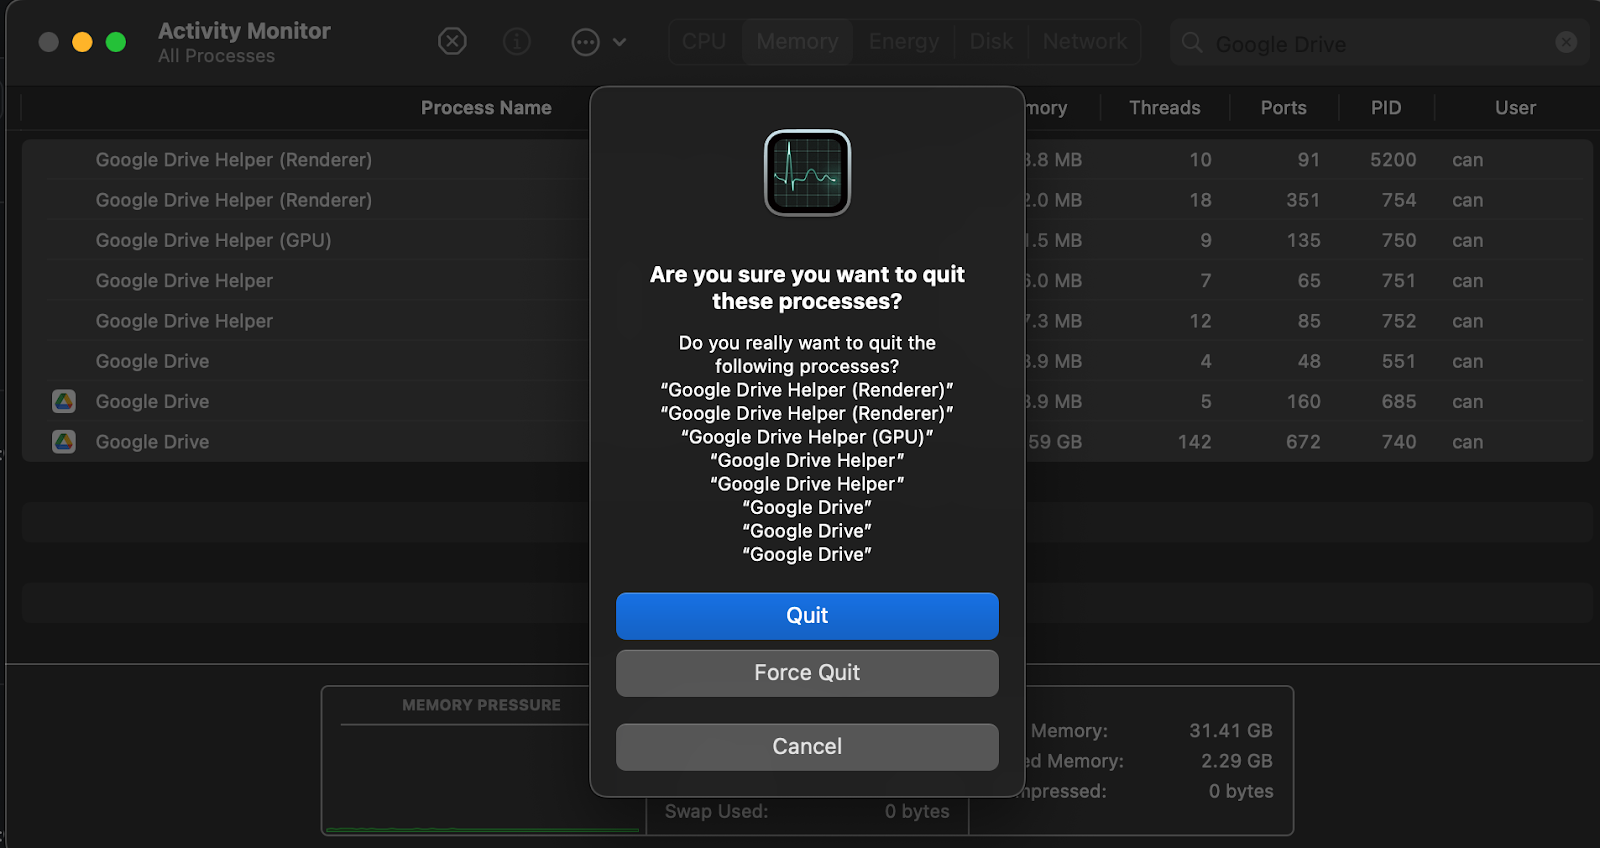Viewport: 1600px width, 848px height.
Task: Select Google Drive Helper row with PID 752
Action: (x=807, y=321)
